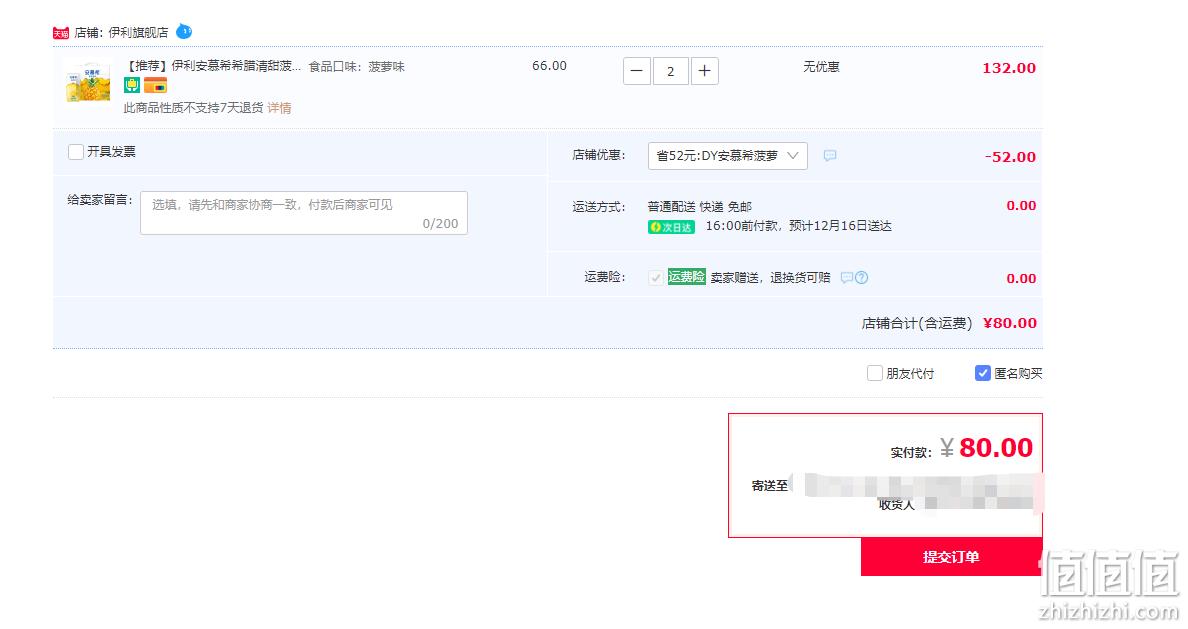Click the 卖家赠送，退换货可赔 text

click(x=771, y=277)
